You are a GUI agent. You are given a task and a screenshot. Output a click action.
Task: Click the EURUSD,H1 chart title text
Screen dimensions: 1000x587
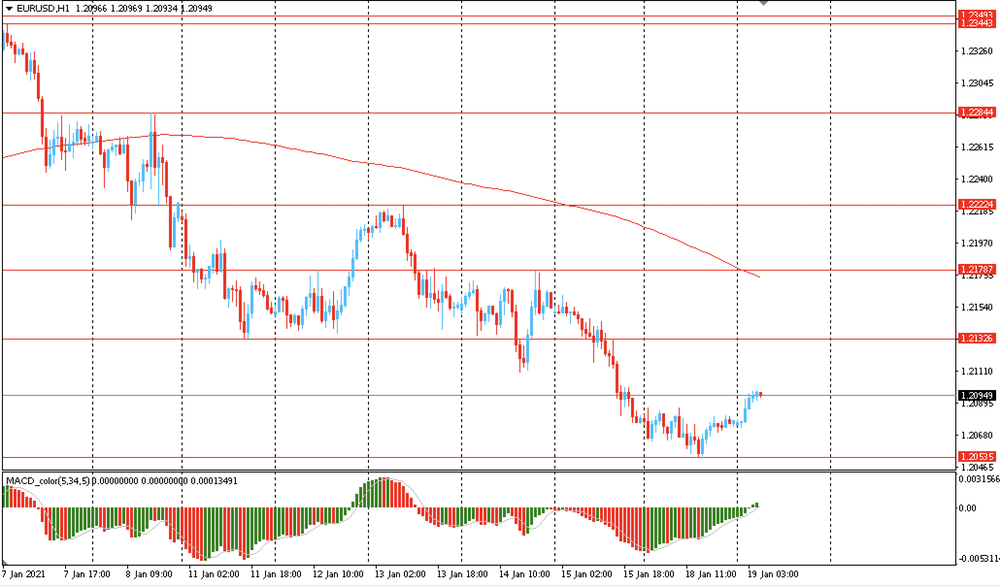[43, 8]
